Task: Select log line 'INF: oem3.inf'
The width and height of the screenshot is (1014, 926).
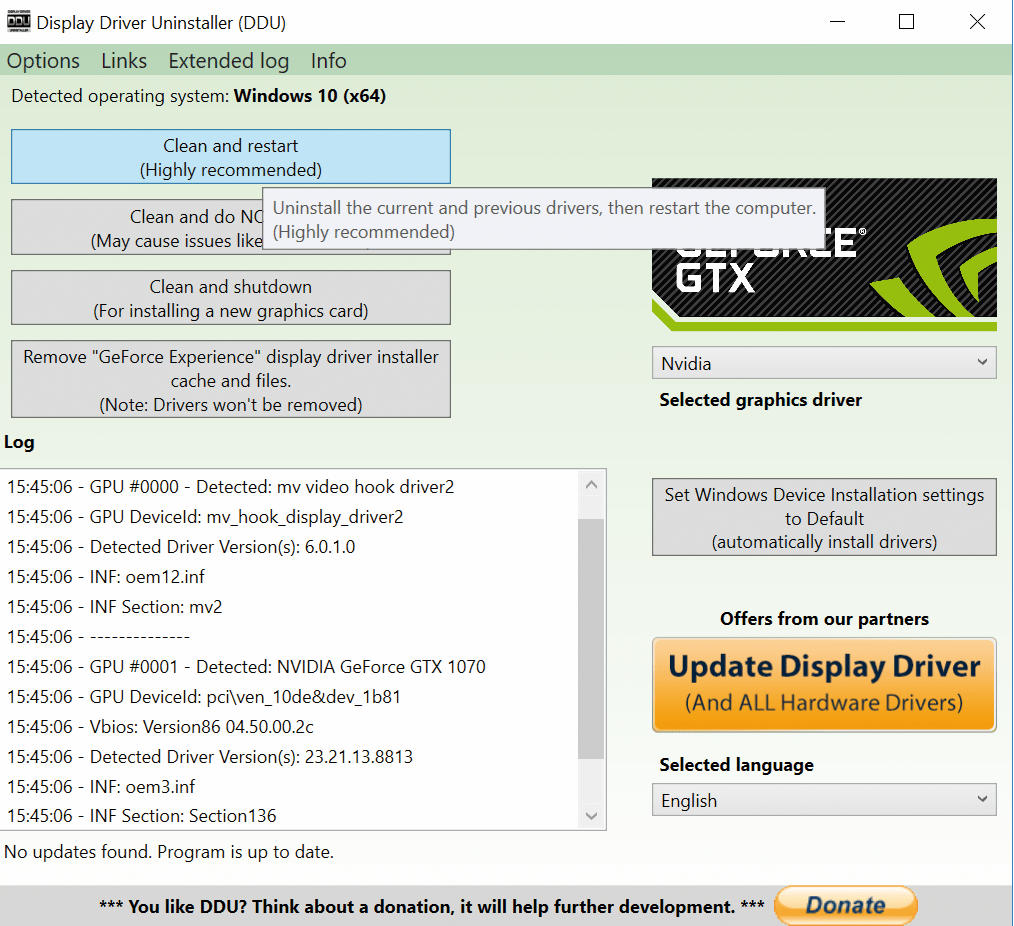Action: [102, 786]
